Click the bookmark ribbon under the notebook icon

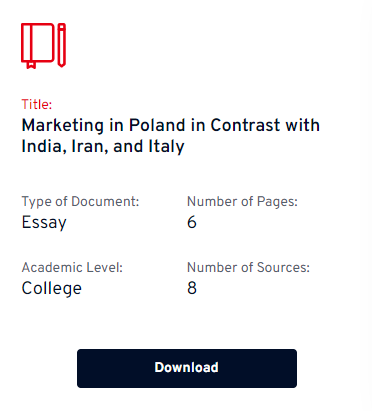click(31, 65)
